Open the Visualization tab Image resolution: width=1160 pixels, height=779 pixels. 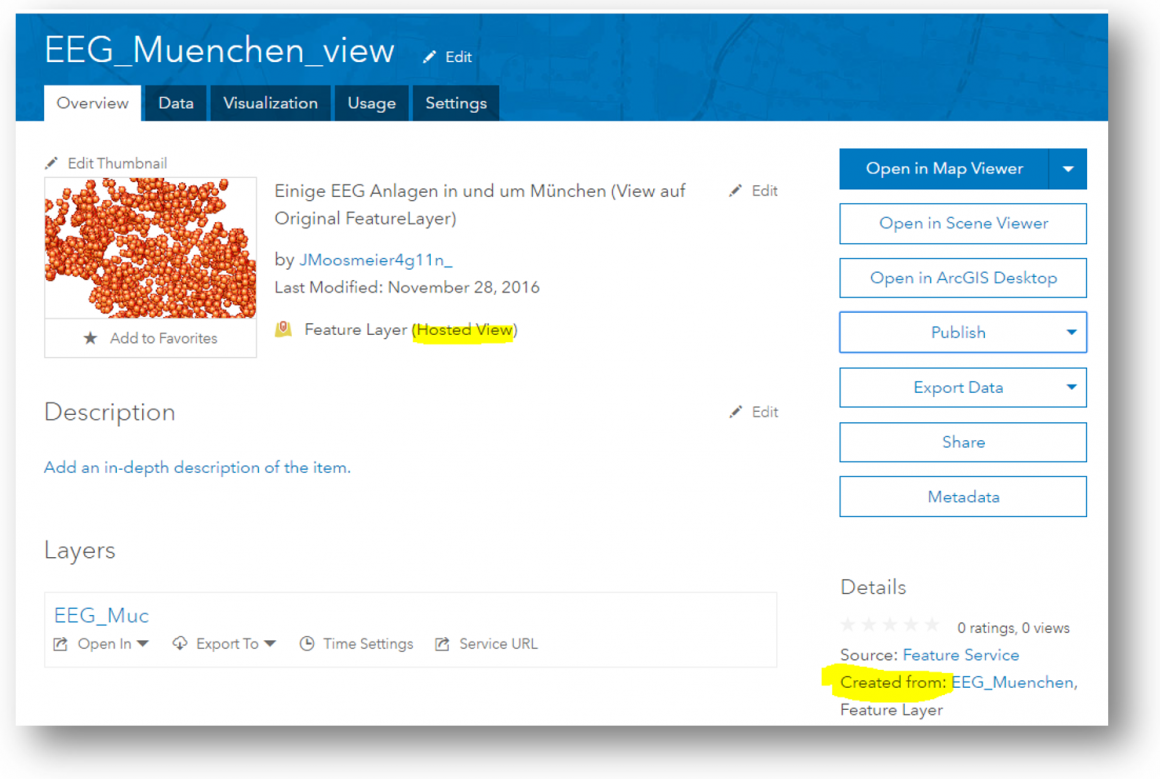(x=271, y=103)
